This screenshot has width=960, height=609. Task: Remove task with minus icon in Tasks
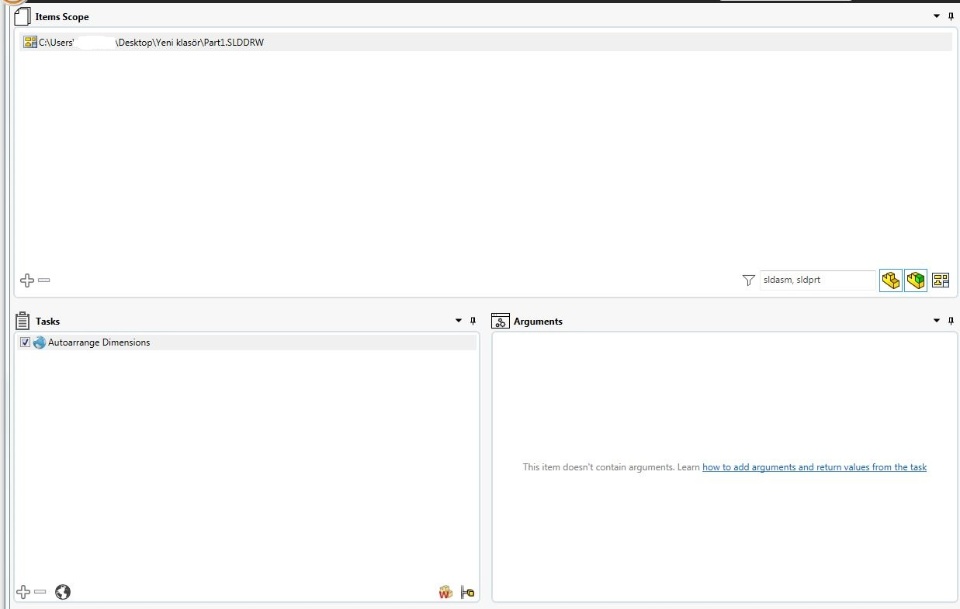coord(40,592)
